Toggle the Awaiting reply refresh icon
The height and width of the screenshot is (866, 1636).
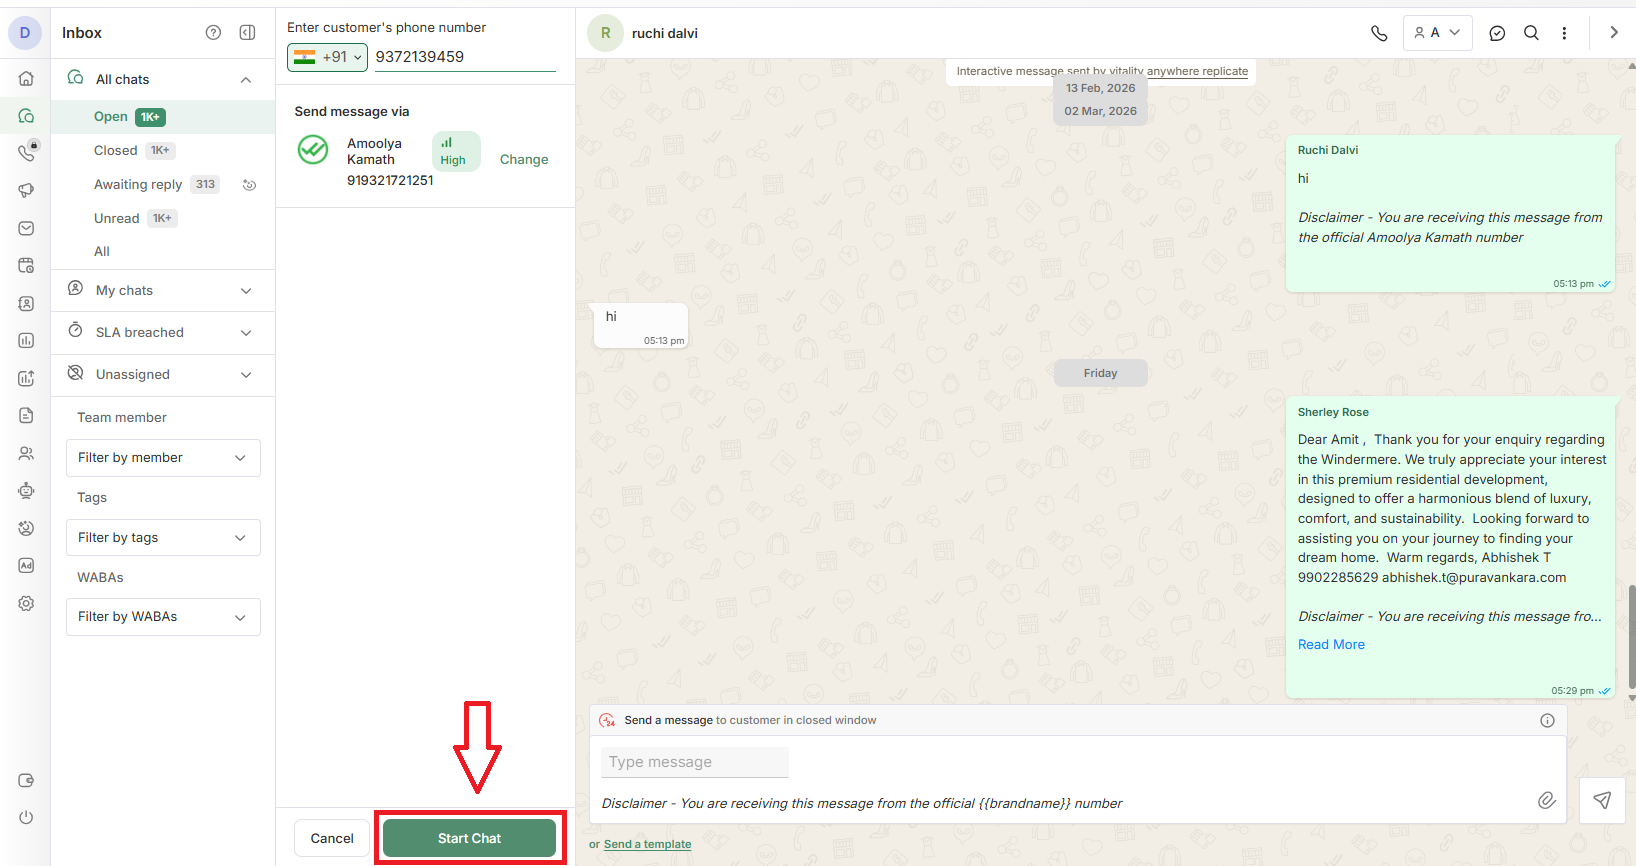coord(250,185)
